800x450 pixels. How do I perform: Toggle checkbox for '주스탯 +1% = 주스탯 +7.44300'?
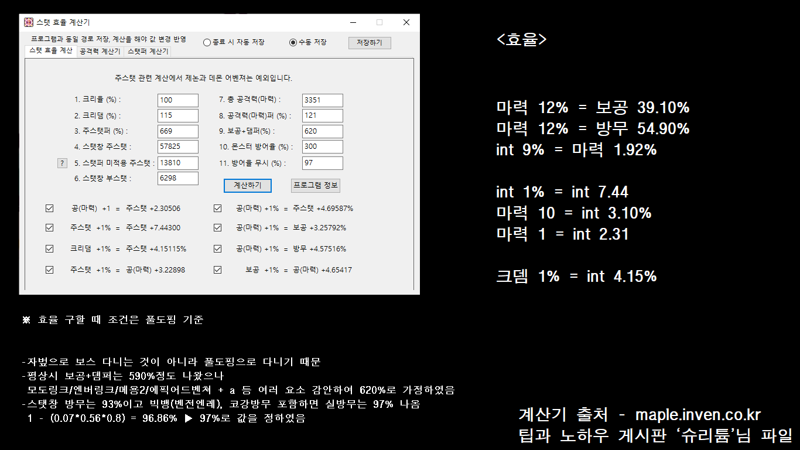tap(49, 228)
